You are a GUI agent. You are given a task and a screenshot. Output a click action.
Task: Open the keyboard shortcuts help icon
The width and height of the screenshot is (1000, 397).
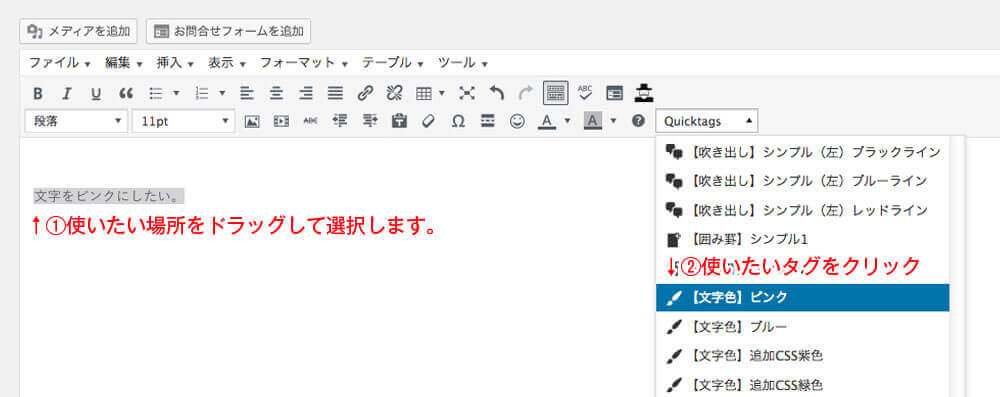[638, 121]
